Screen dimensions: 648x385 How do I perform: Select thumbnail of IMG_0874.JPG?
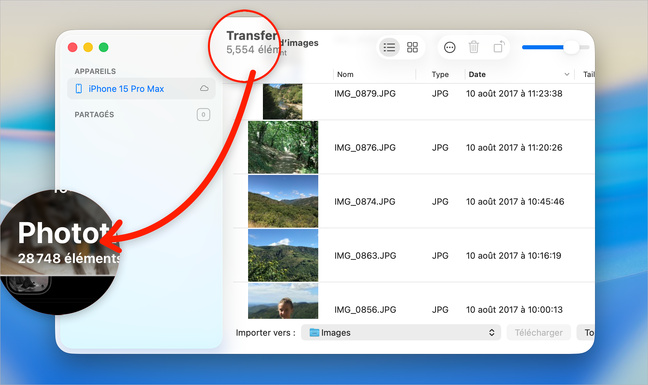click(x=283, y=201)
